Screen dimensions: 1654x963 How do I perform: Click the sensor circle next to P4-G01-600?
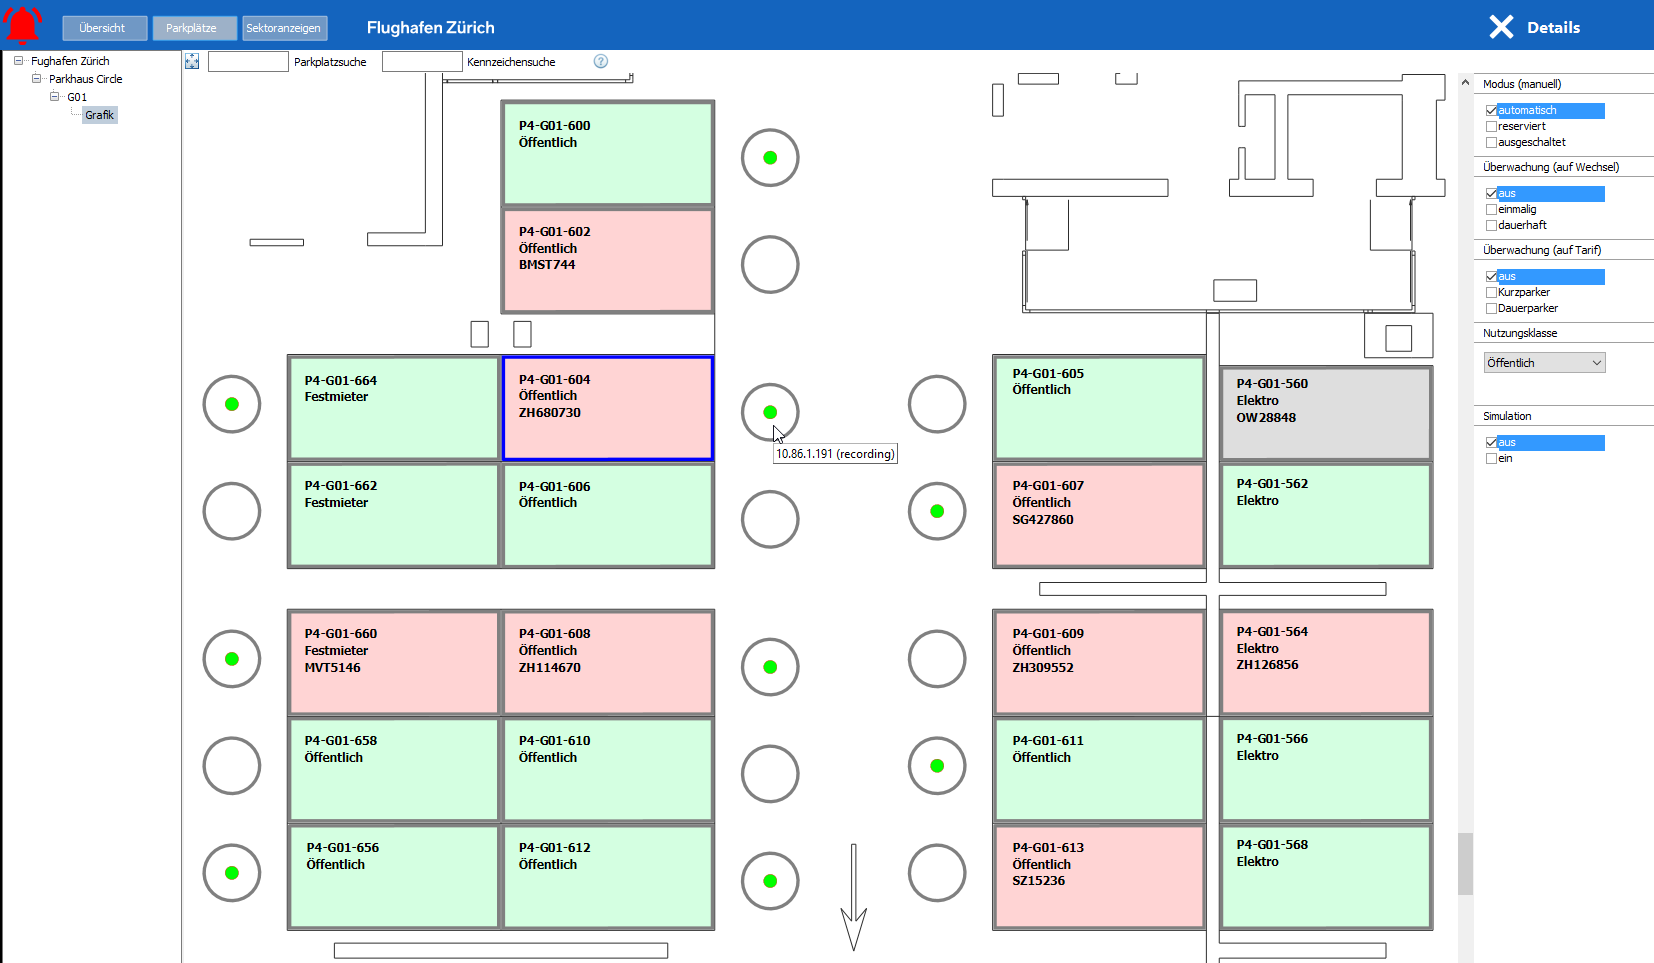(x=770, y=158)
